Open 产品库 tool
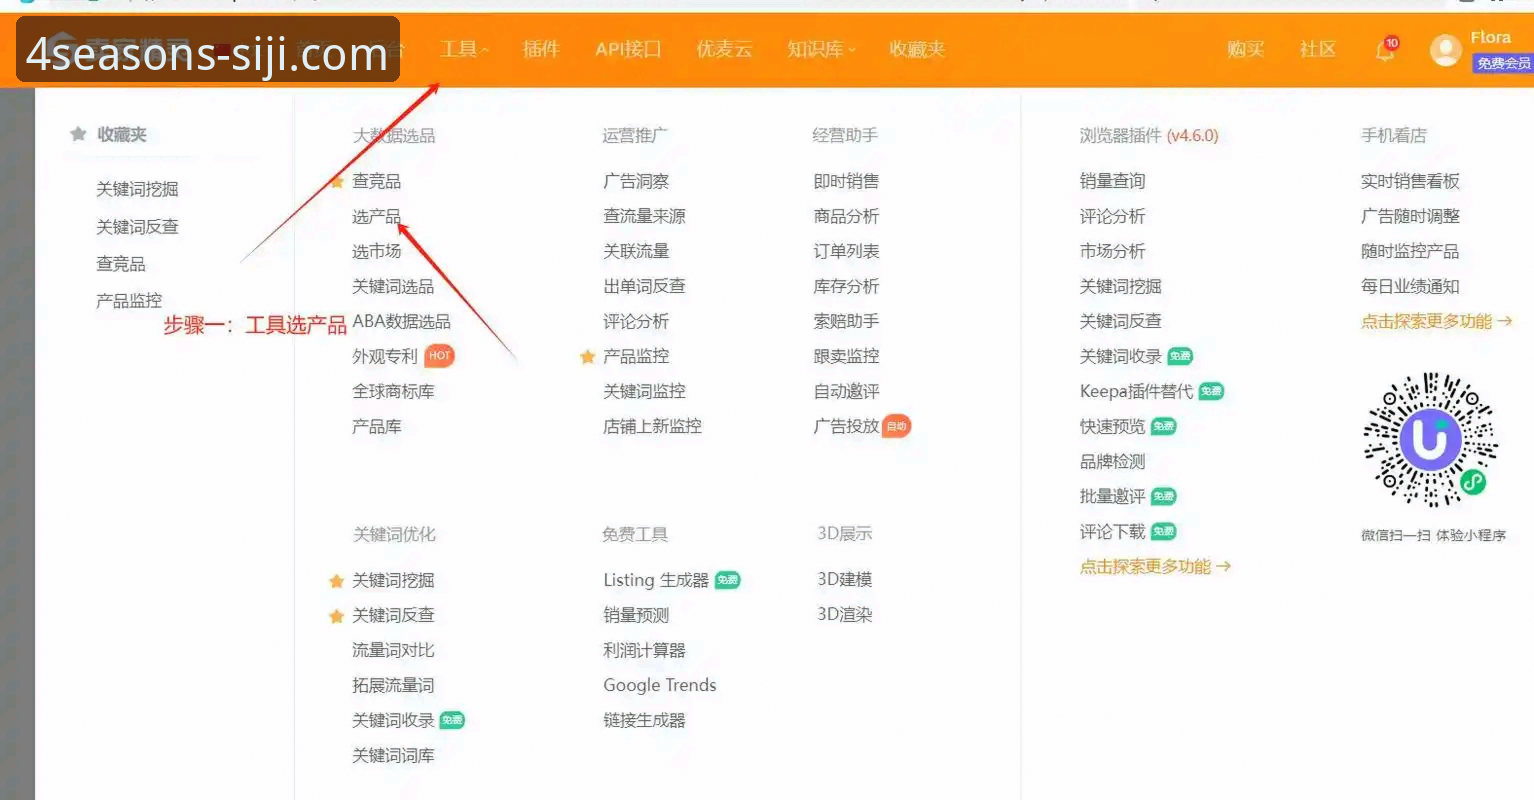 [x=376, y=426]
